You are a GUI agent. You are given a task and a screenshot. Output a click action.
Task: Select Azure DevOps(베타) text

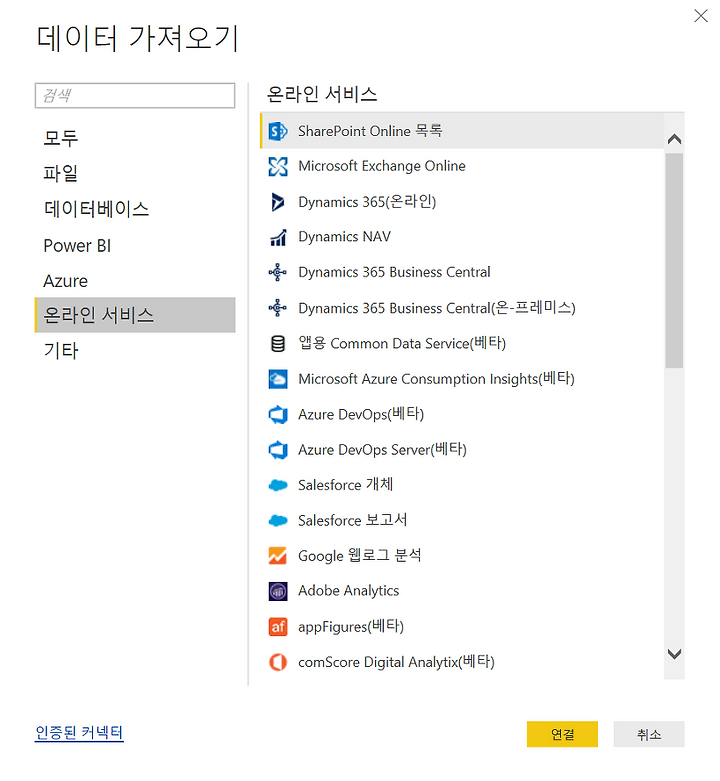tap(361, 414)
